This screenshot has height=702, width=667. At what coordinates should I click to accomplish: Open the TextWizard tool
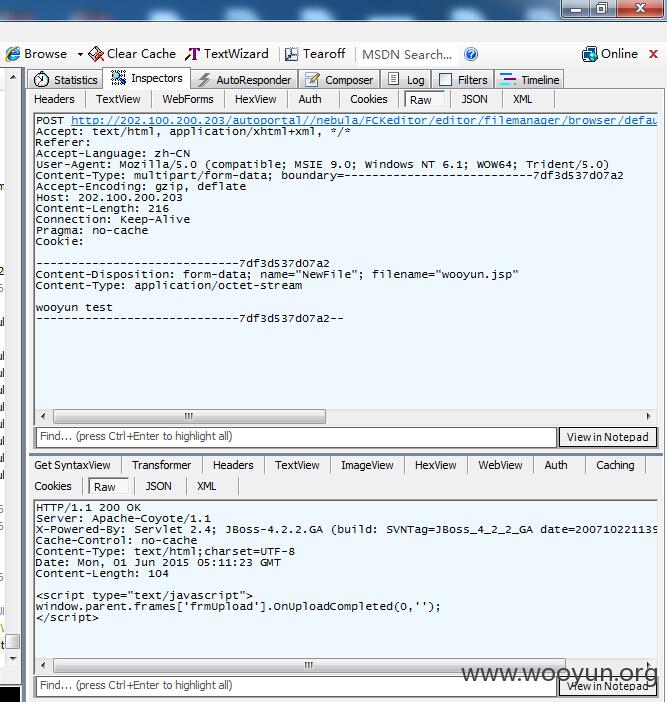(227, 54)
